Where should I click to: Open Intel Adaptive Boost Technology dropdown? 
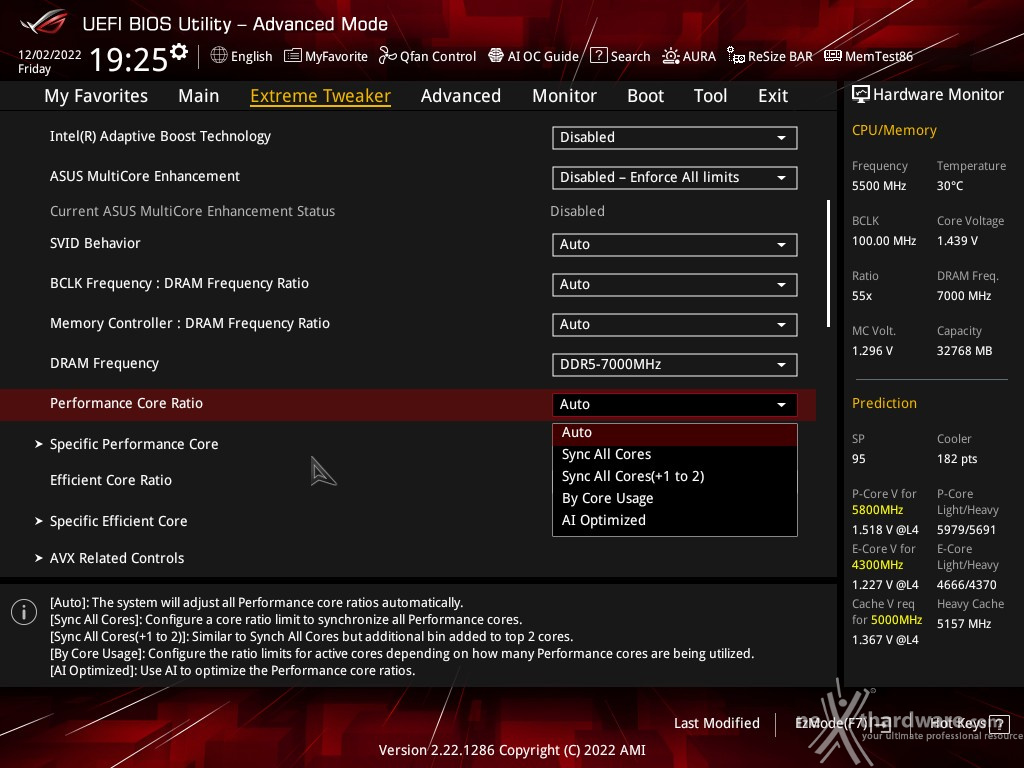675,138
